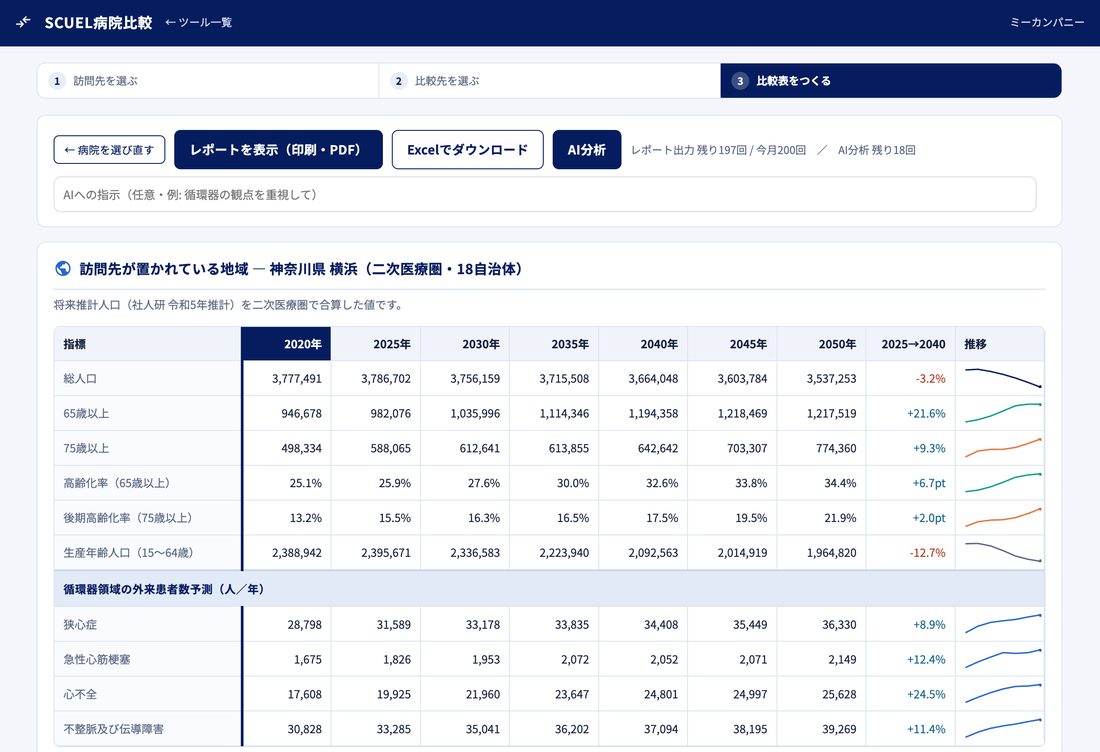Image resolution: width=1100 pixels, height=752 pixels.
Task: Click the 総人口 trend sparkline
Action: click(x=1003, y=378)
